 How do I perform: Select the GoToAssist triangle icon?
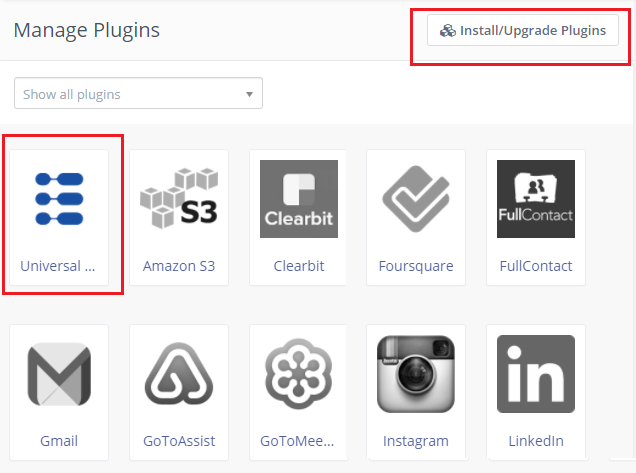coord(179,374)
